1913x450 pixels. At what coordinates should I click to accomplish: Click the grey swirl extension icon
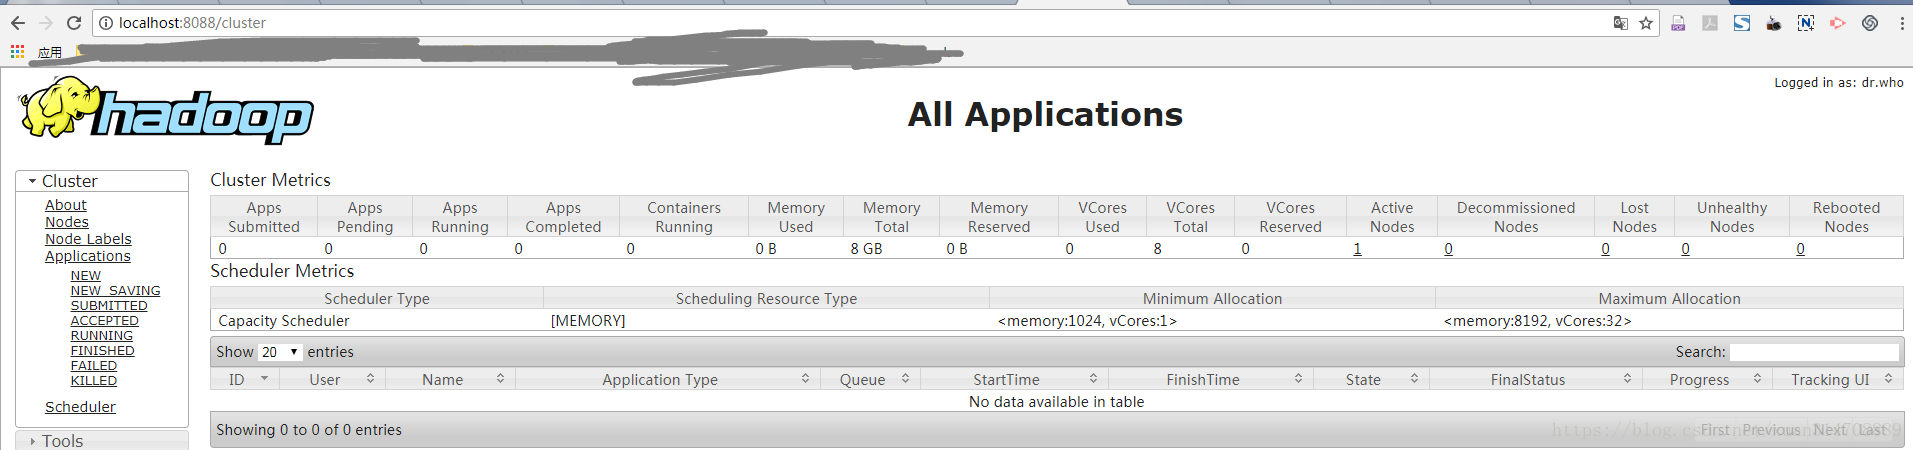click(1870, 23)
